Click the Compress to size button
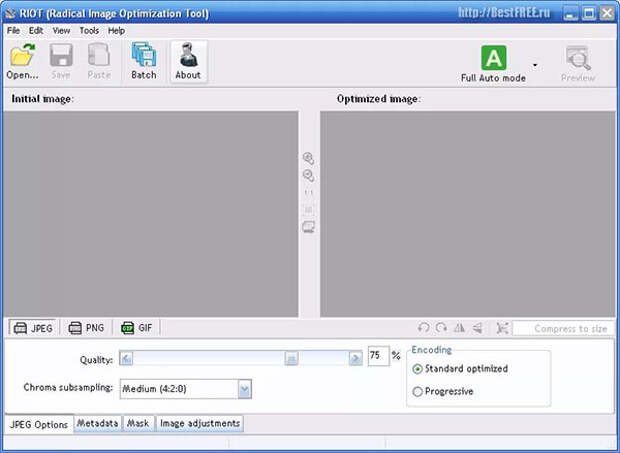The image size is (620, 453). (563, 328)
